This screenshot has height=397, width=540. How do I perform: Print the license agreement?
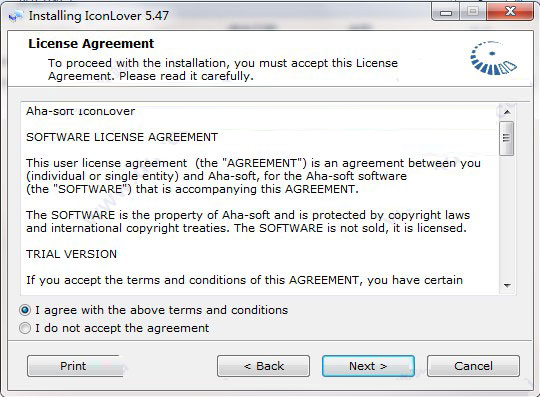tap(75, 366)
